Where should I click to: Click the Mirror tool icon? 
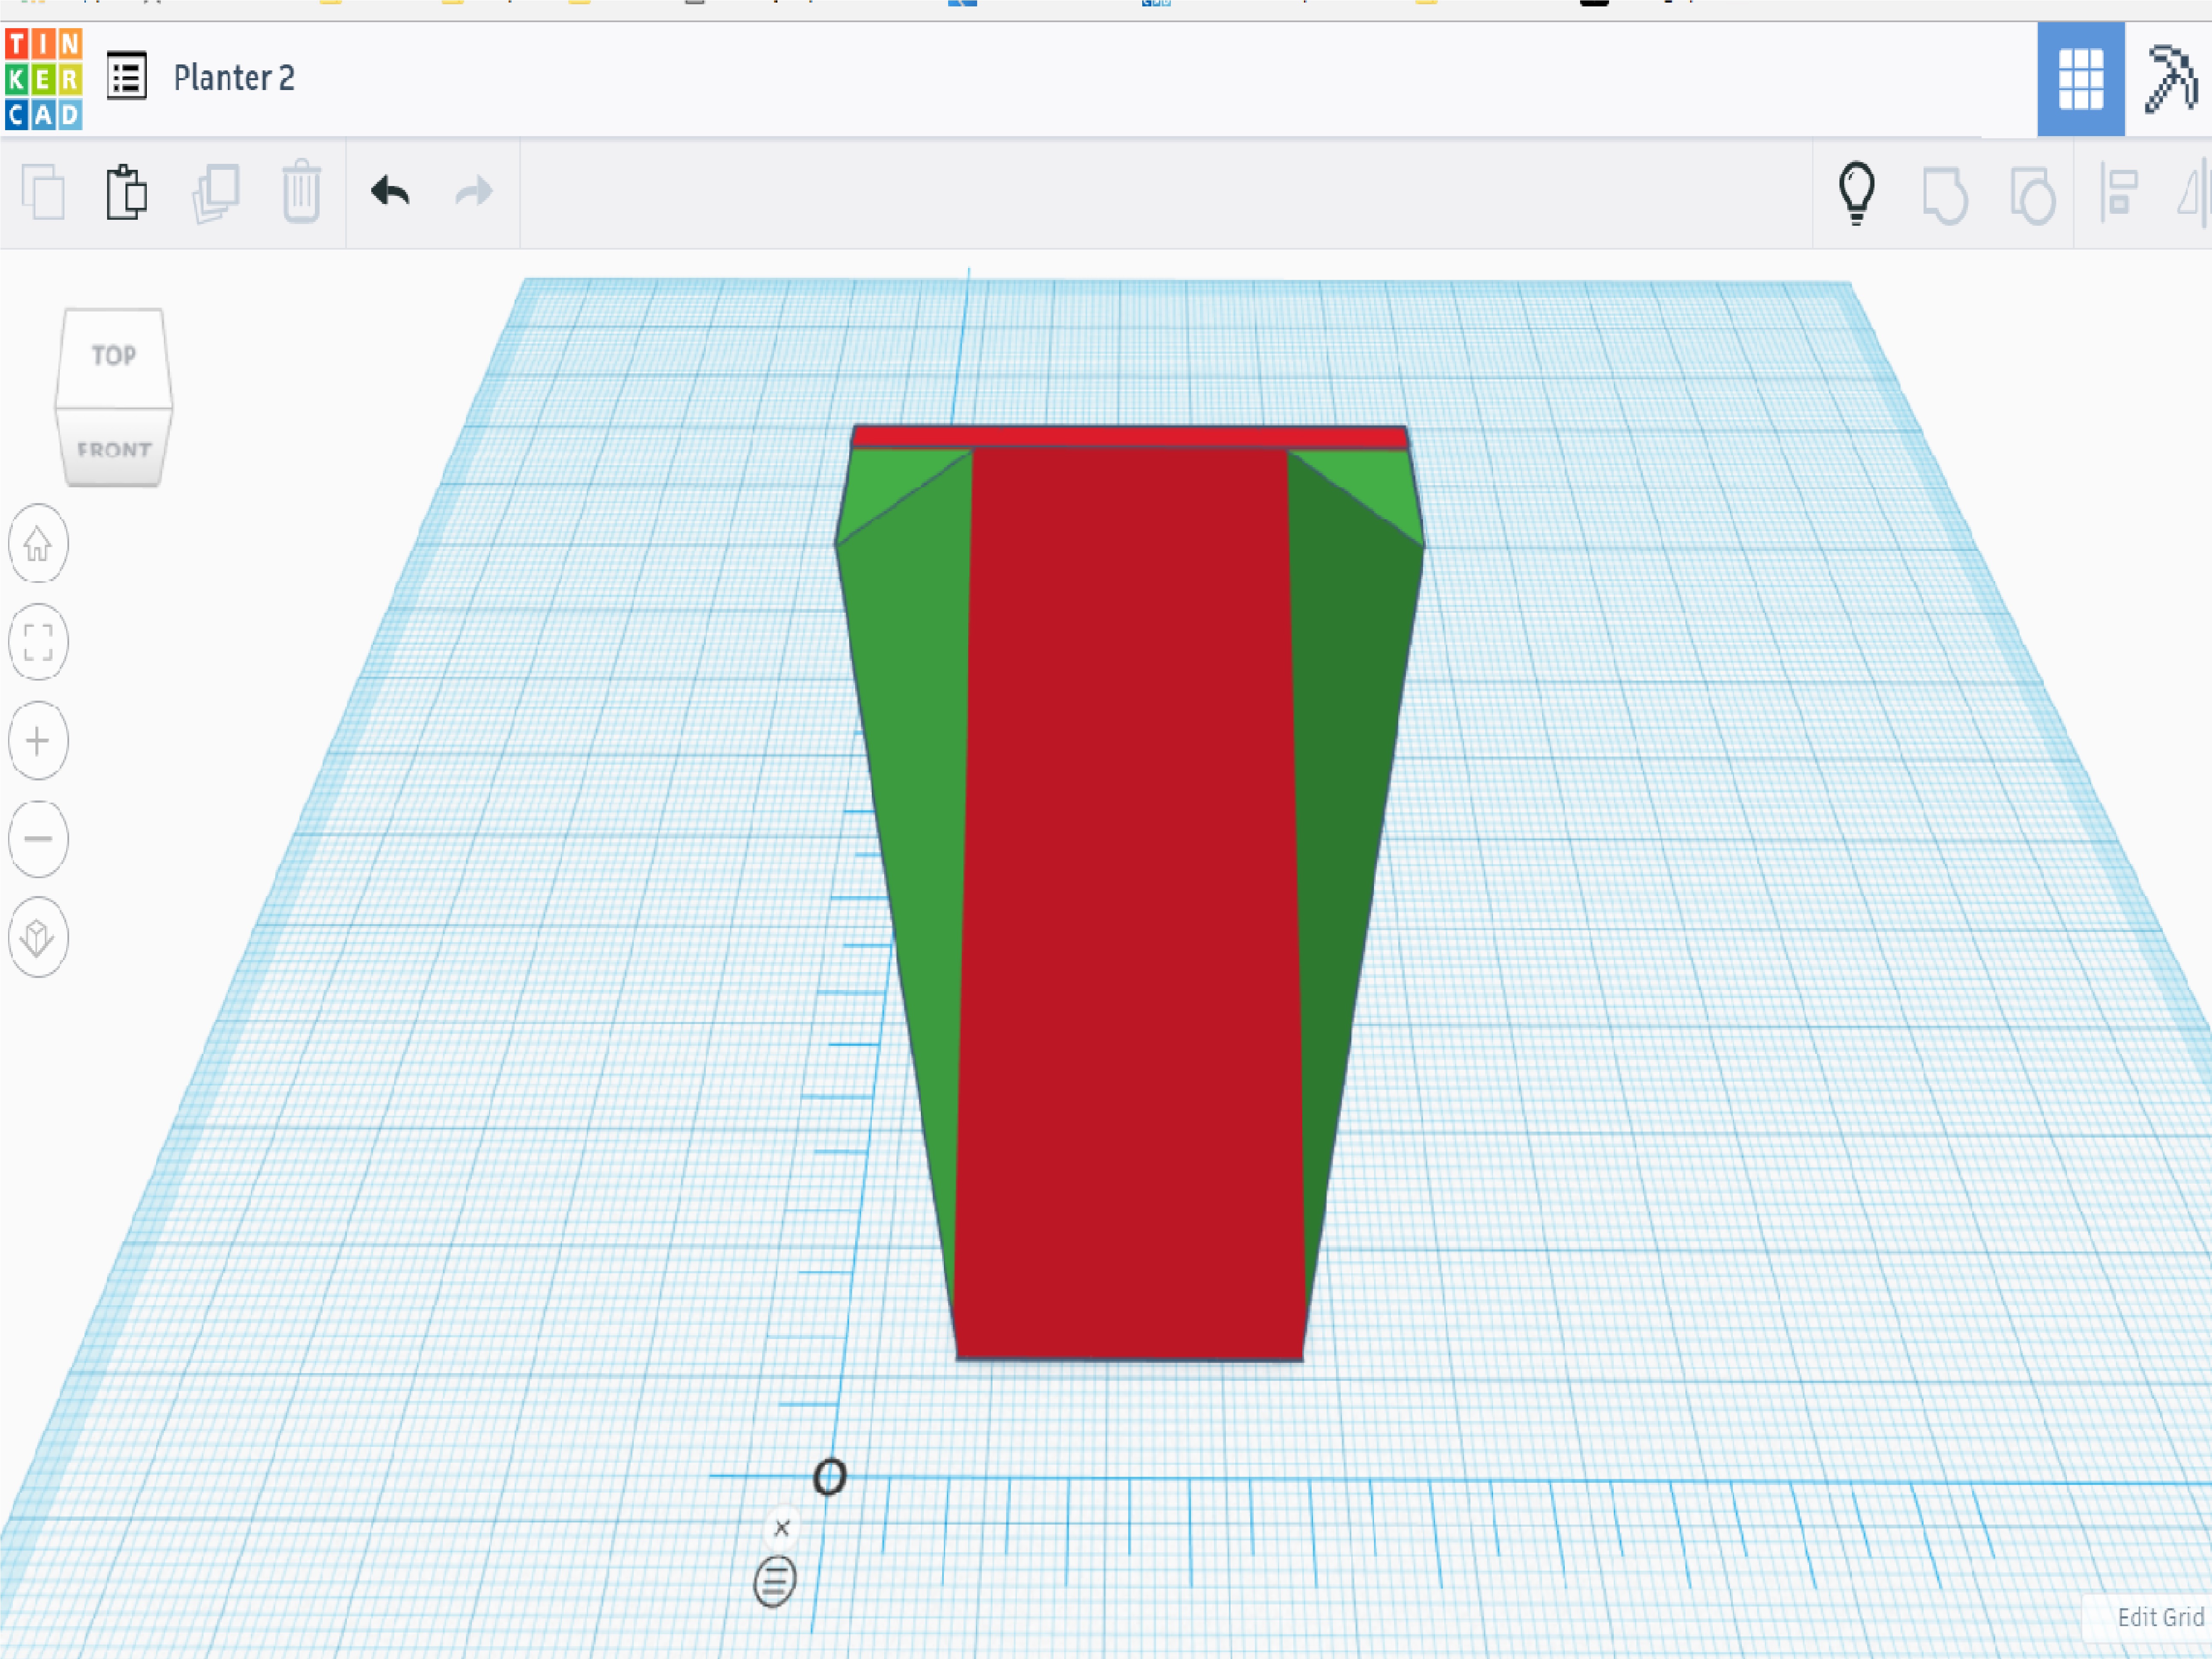pos(2194,192)
